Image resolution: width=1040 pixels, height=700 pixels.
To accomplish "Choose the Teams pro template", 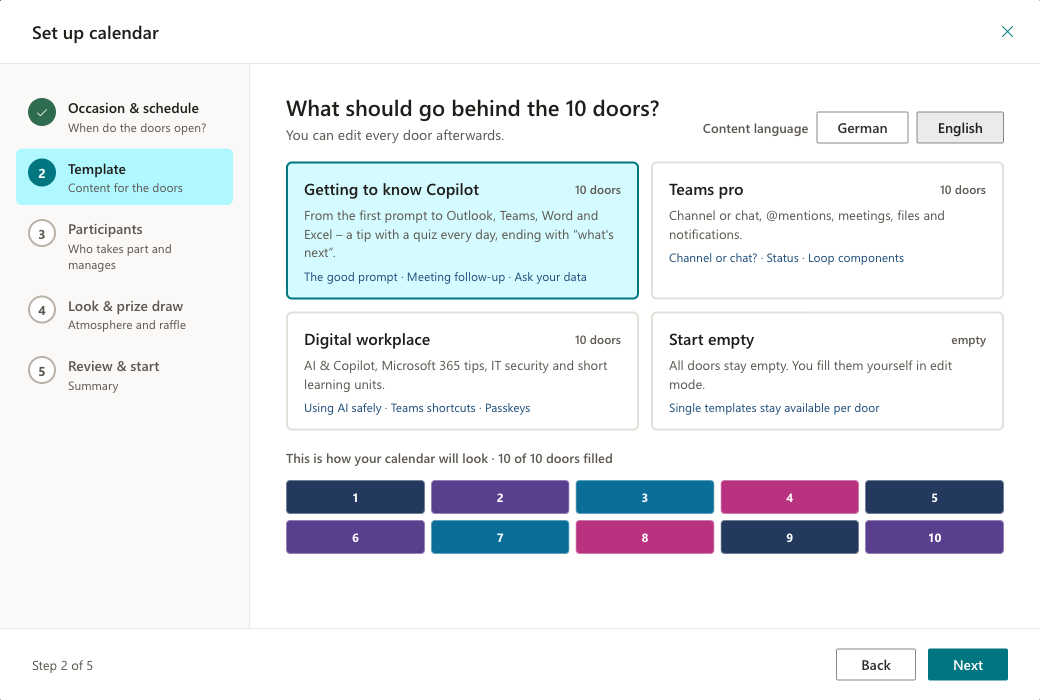I will 827,230.
